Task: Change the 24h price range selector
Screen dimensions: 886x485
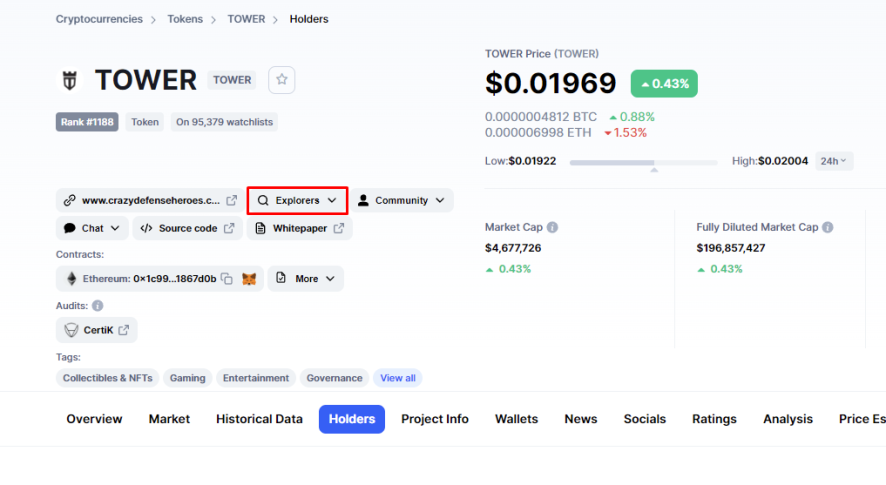Action: pyautogui.click(x=834, y=161)
